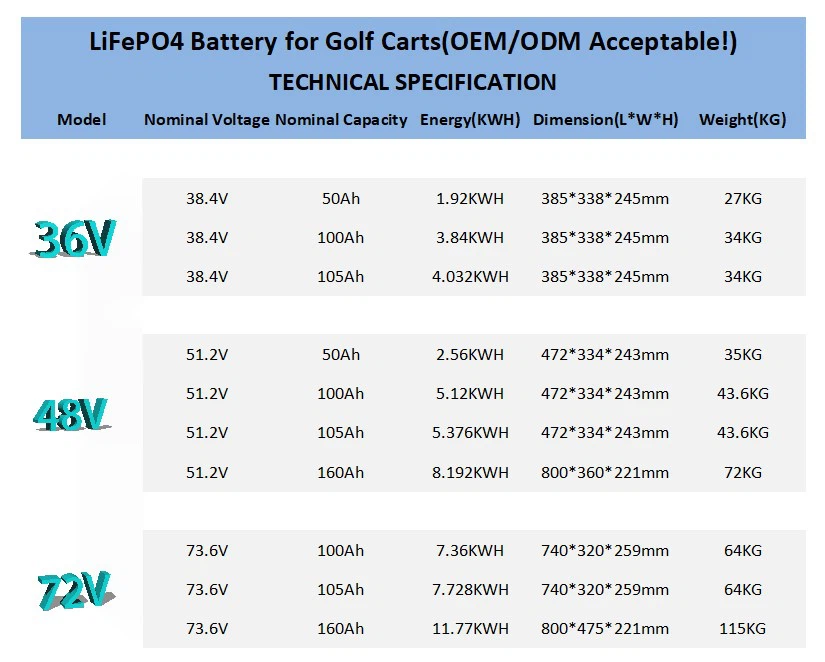Click the Nominal Capacity column header
The width and height of the screenshot is (825, 662).
pyautogui.click(x=341, y=120)
